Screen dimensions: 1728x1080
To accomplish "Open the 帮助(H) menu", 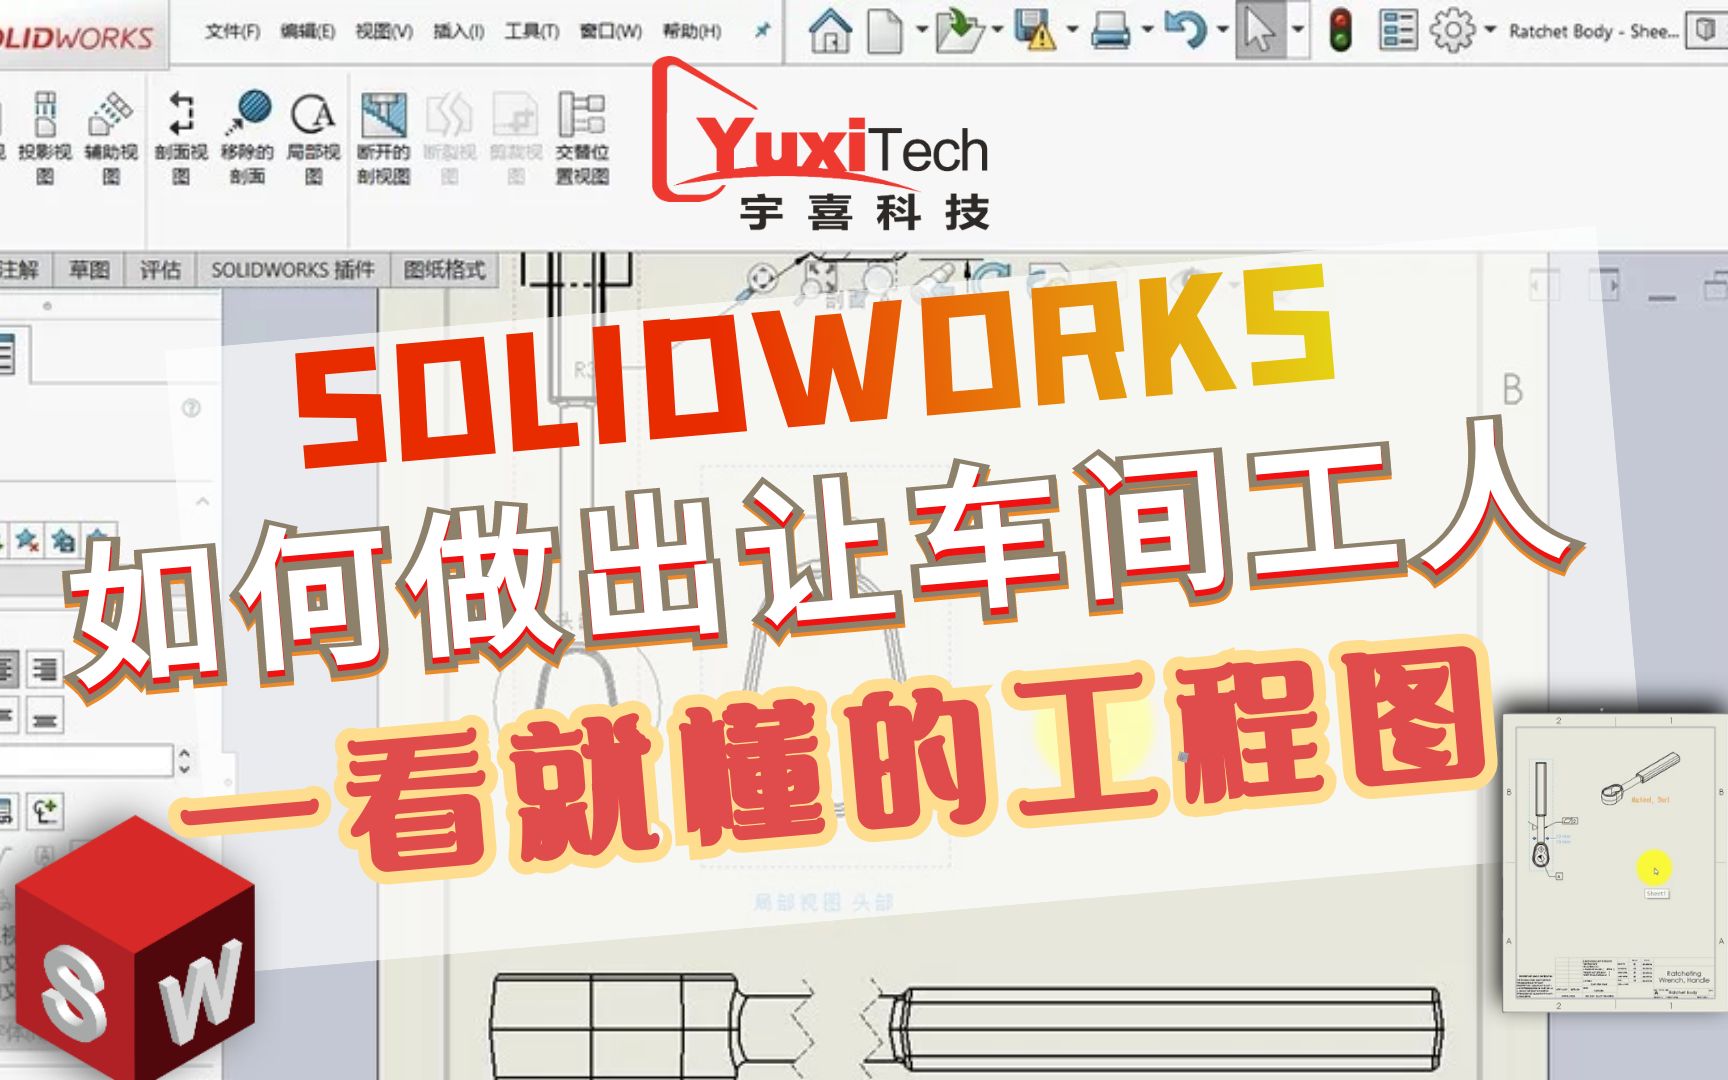I will point(691,31).
